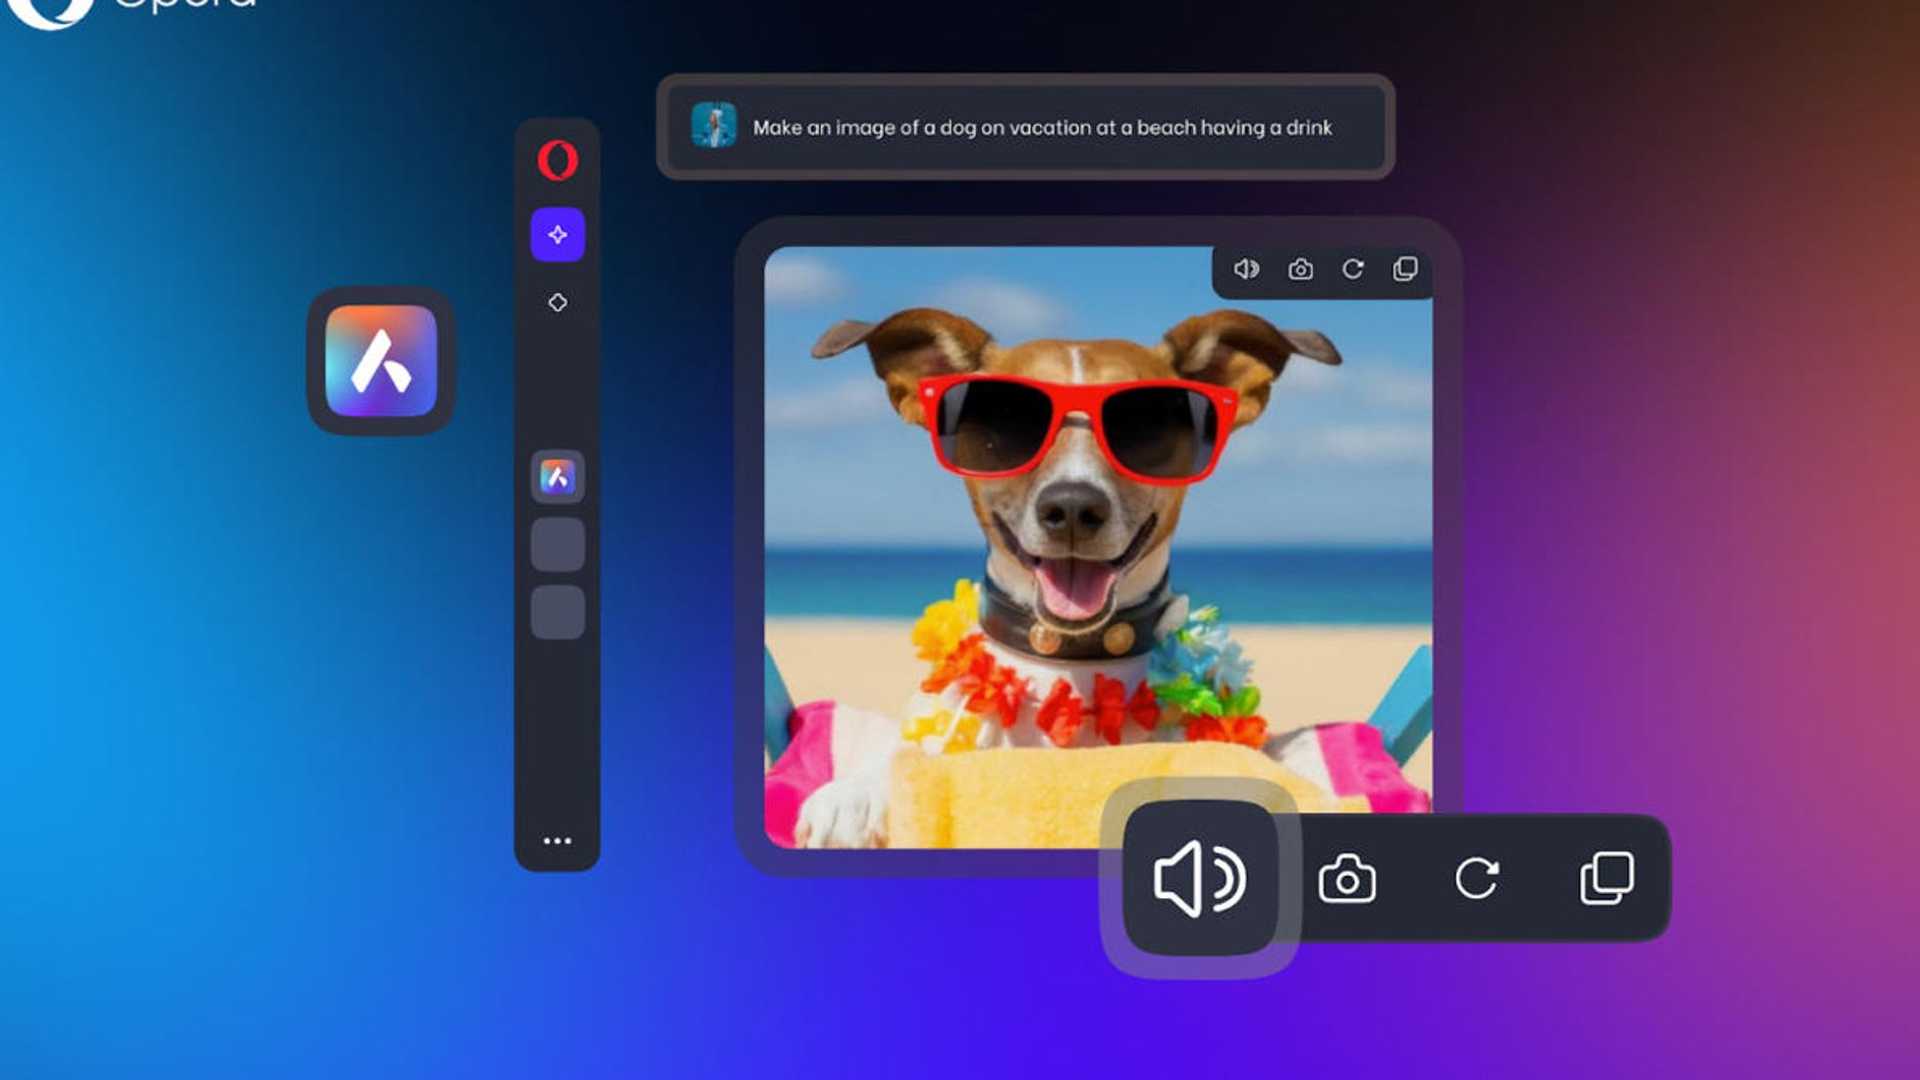Screen dimensions: 1920x1080
Task: Click the large regenerate icon in enlarged toolbar
Action: (x=1477, y=879)
